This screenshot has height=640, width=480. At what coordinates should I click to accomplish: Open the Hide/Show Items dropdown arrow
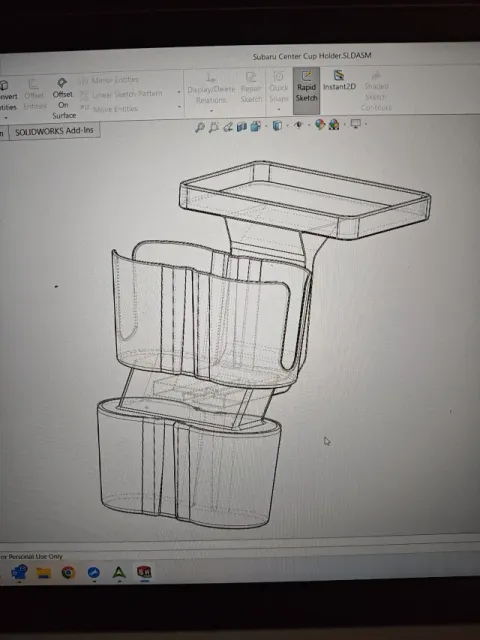[x=309, y=125]
